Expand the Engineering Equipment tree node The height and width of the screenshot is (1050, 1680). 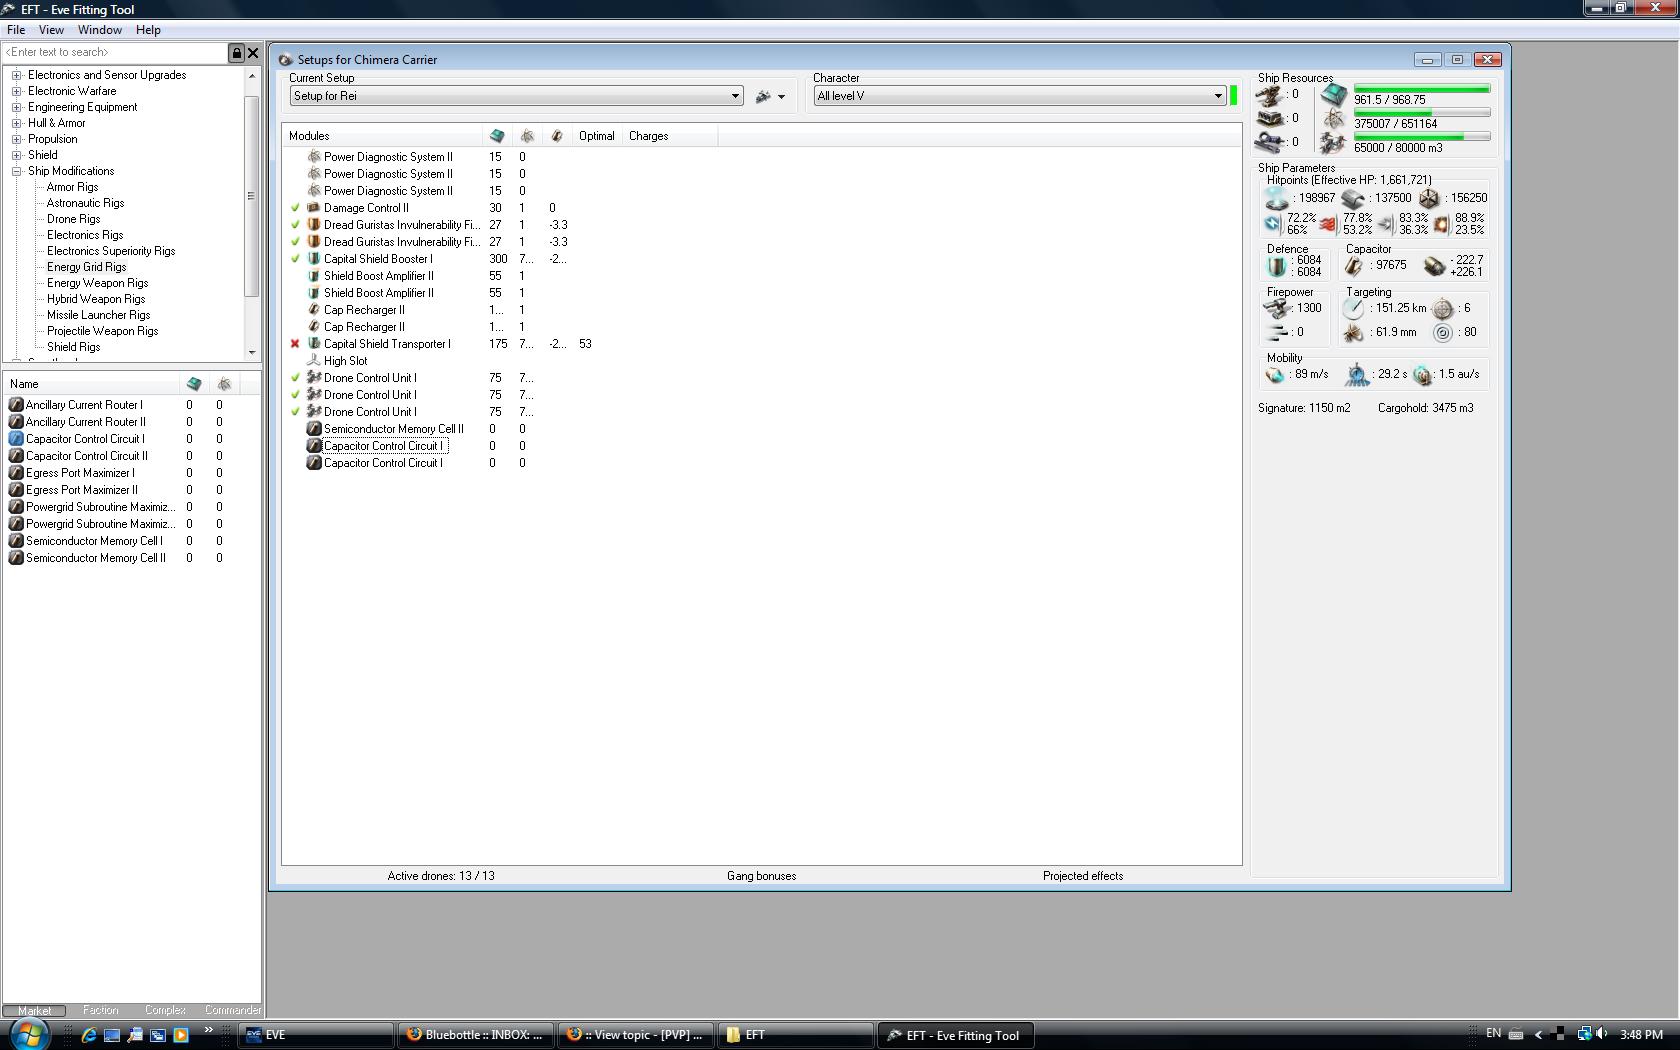coord(17,107)
